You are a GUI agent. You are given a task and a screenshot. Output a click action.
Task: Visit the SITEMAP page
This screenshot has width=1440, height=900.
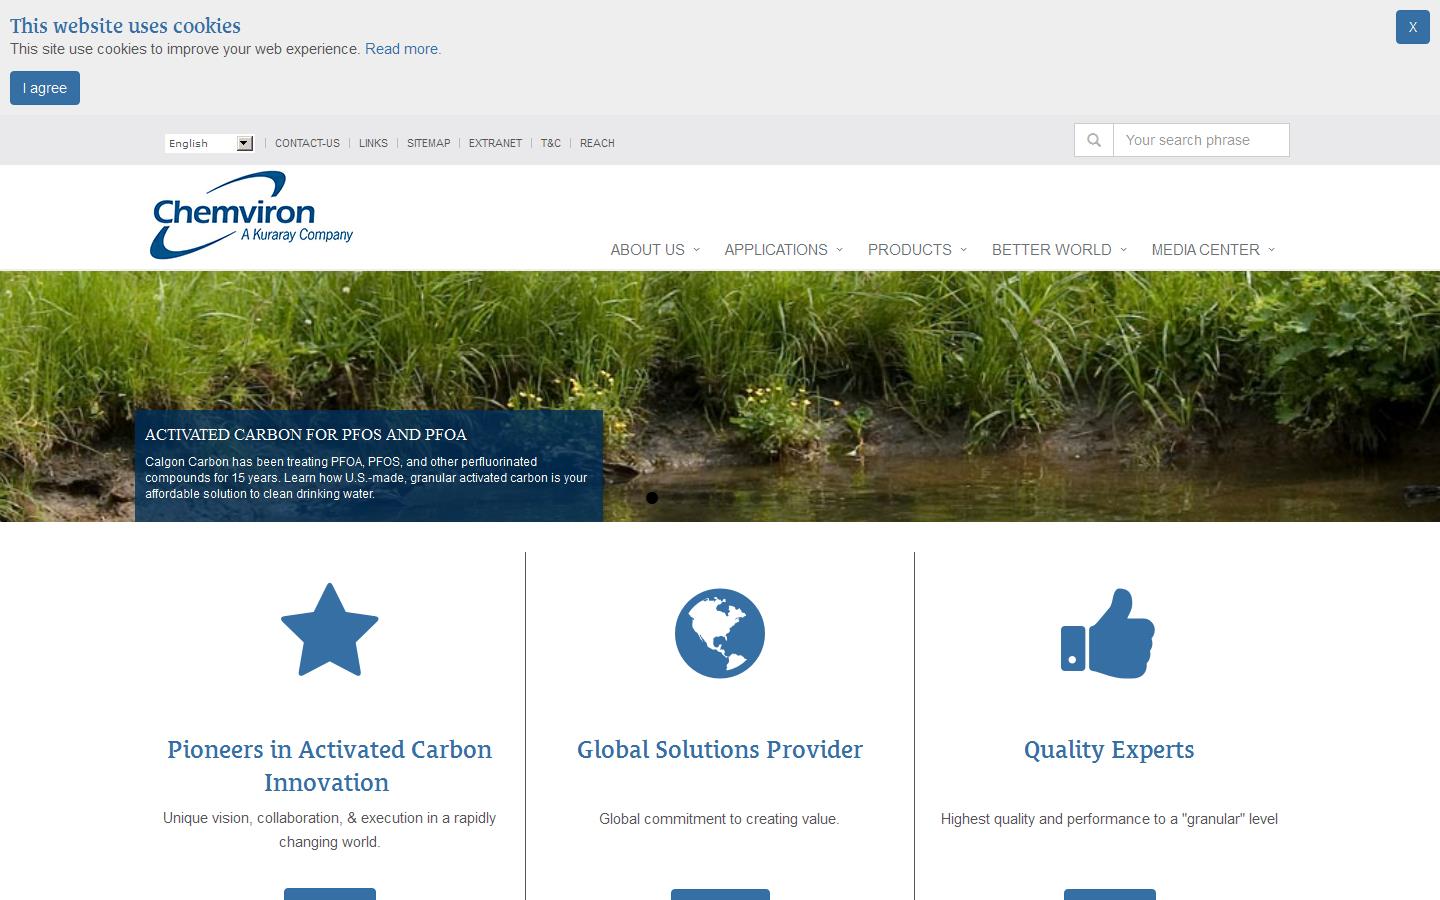pyautogui.click(x=428, y=143)
